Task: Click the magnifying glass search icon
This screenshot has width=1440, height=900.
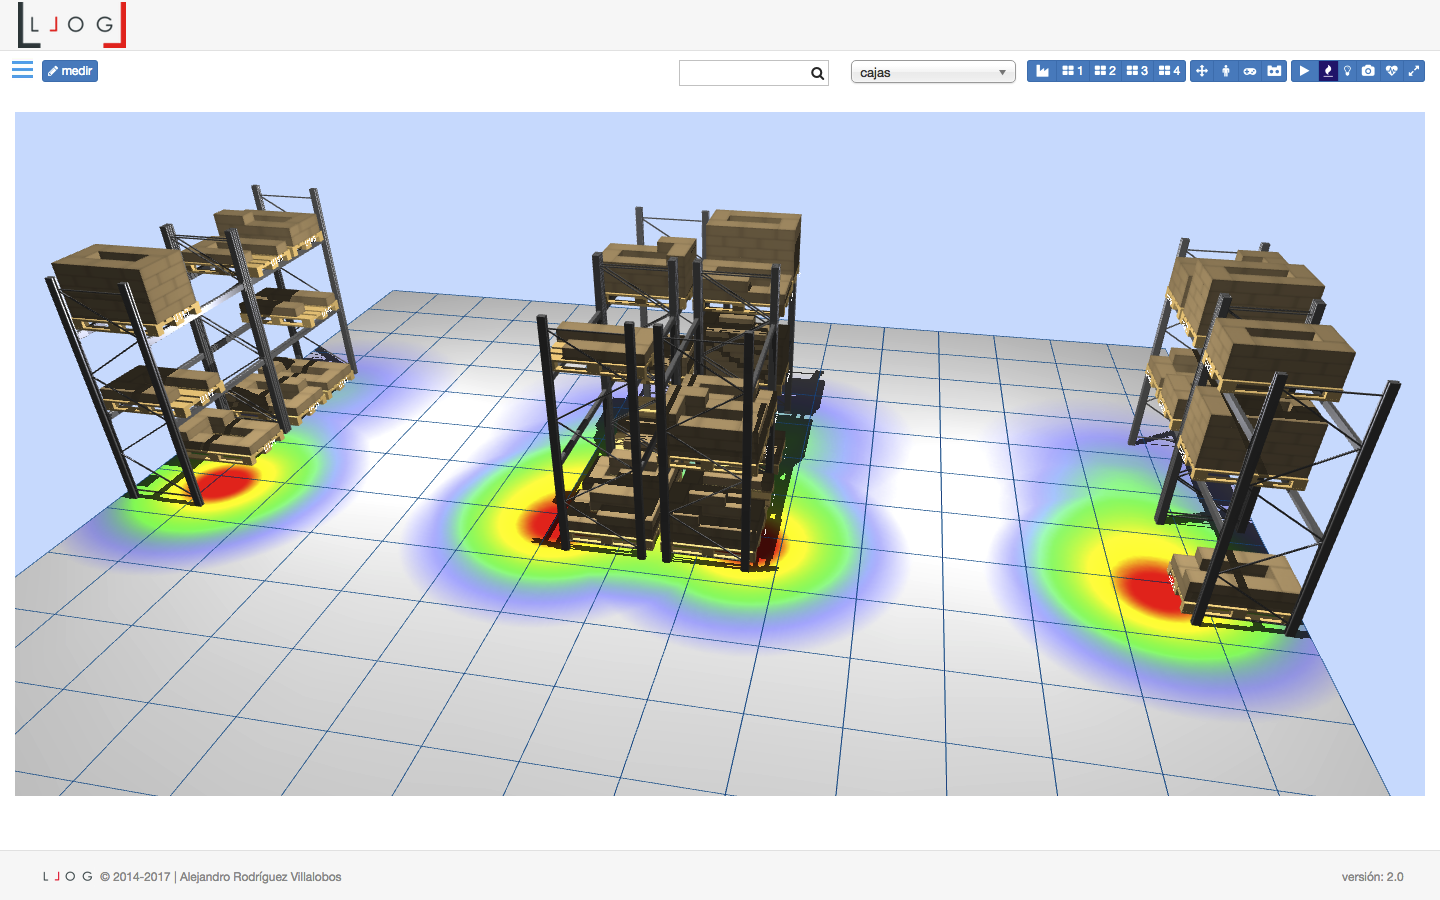Action: point(817,73)
